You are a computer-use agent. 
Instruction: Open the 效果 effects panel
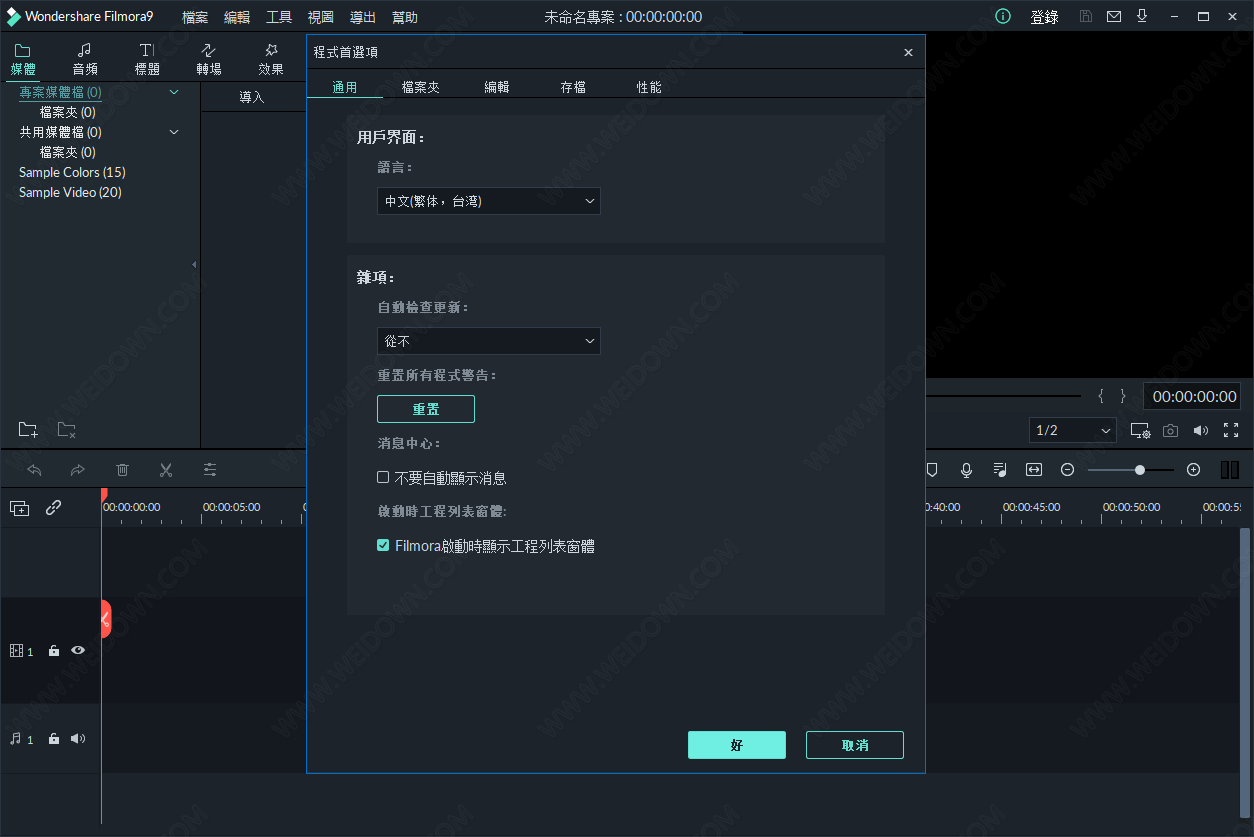(271, 59)
